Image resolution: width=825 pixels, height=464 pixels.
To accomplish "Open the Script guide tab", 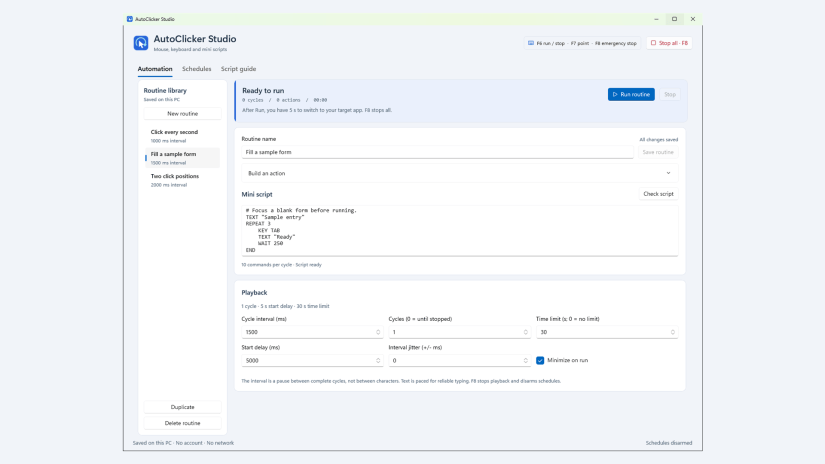I will click(238, 69).
